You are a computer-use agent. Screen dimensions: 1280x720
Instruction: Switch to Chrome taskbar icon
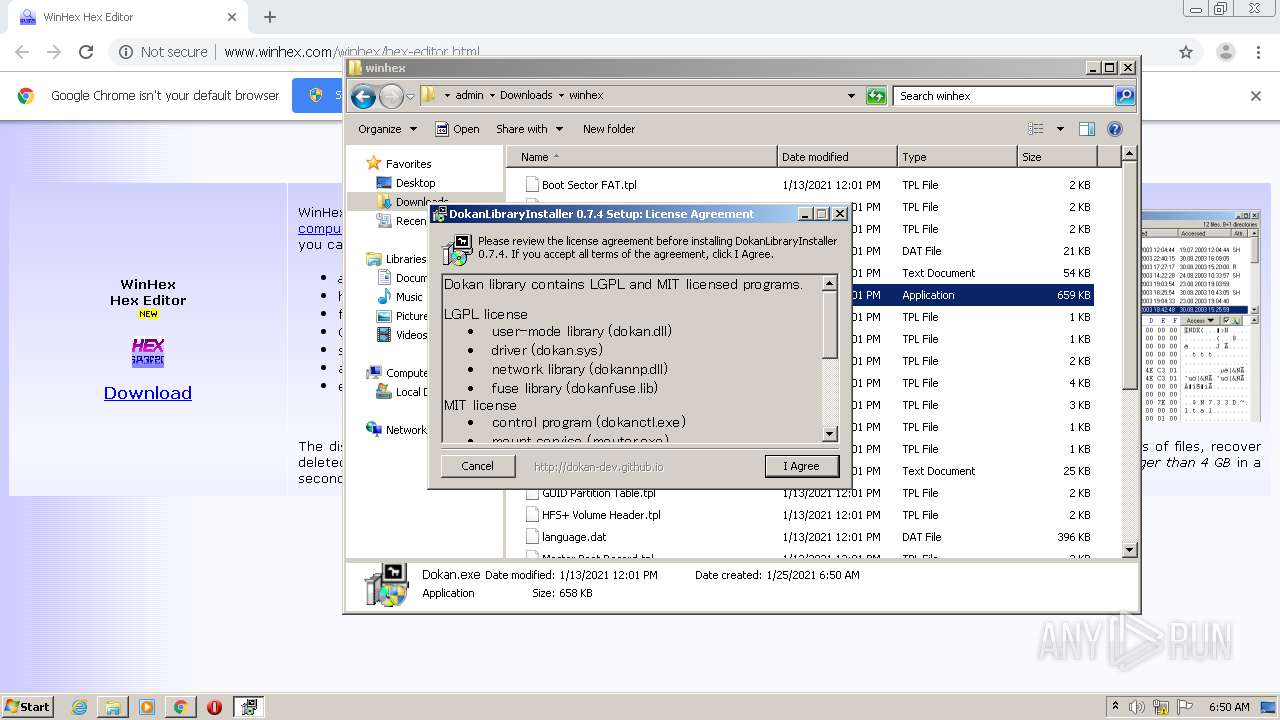click(180, 707)
